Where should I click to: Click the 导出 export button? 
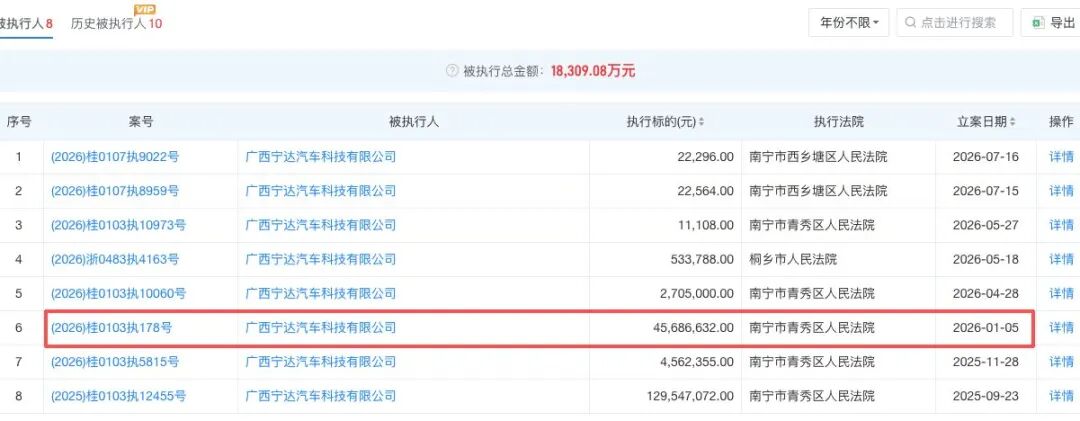[1051, 23]
